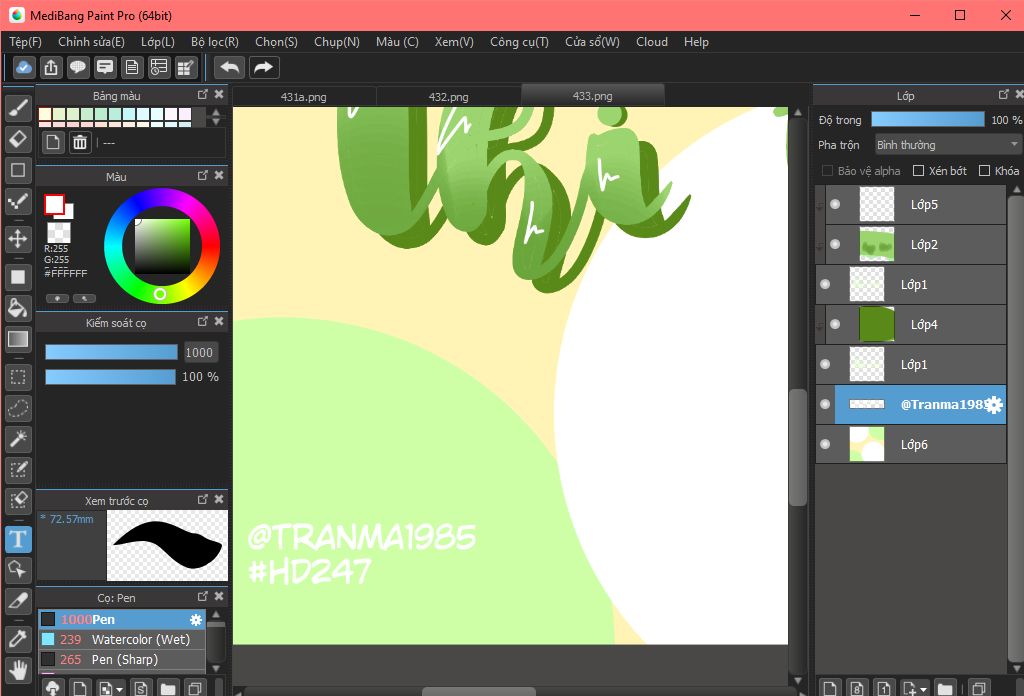This screenshot has width=1024, height=696.
Task: Undock the Kiểm soát cọ panel
Action: 202,321
